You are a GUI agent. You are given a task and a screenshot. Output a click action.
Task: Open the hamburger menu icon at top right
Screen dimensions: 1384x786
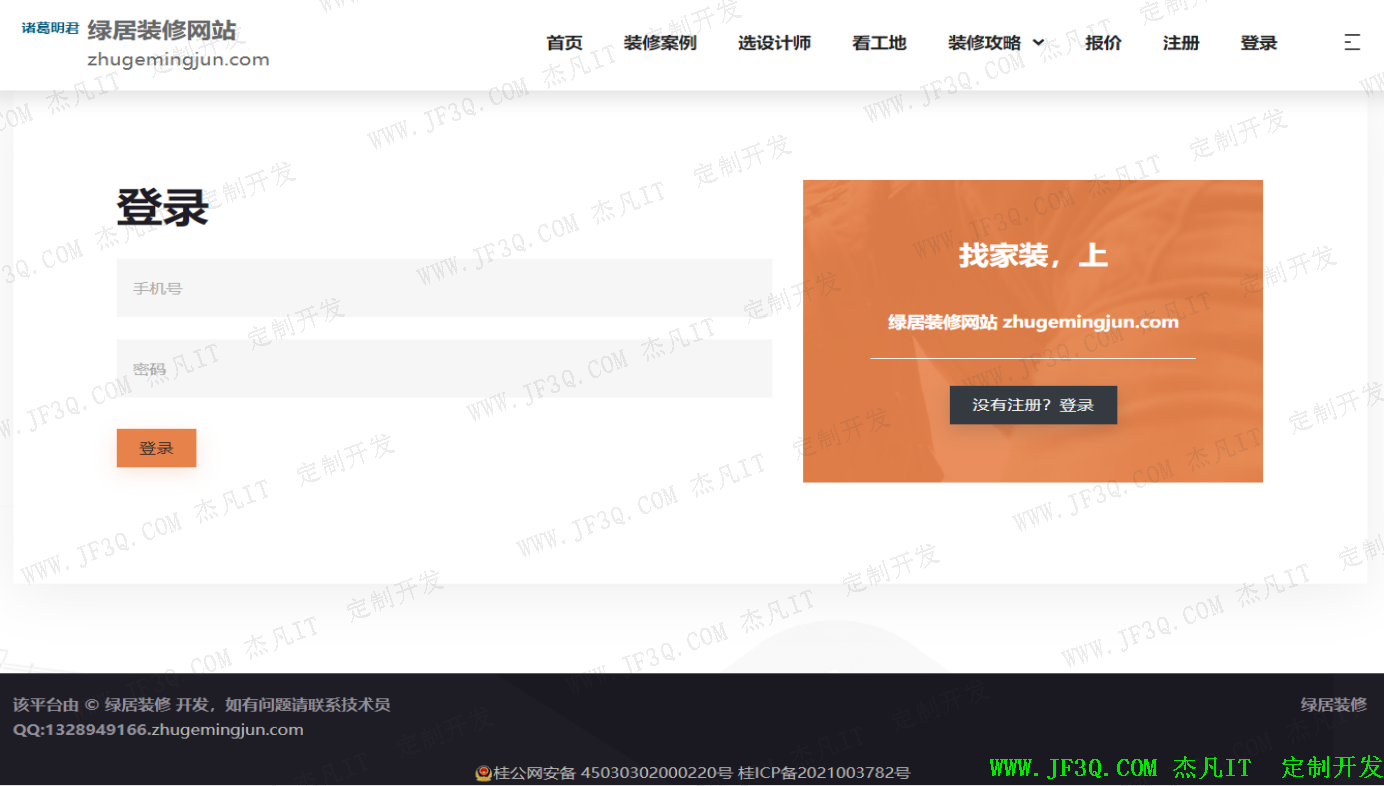1351,42
